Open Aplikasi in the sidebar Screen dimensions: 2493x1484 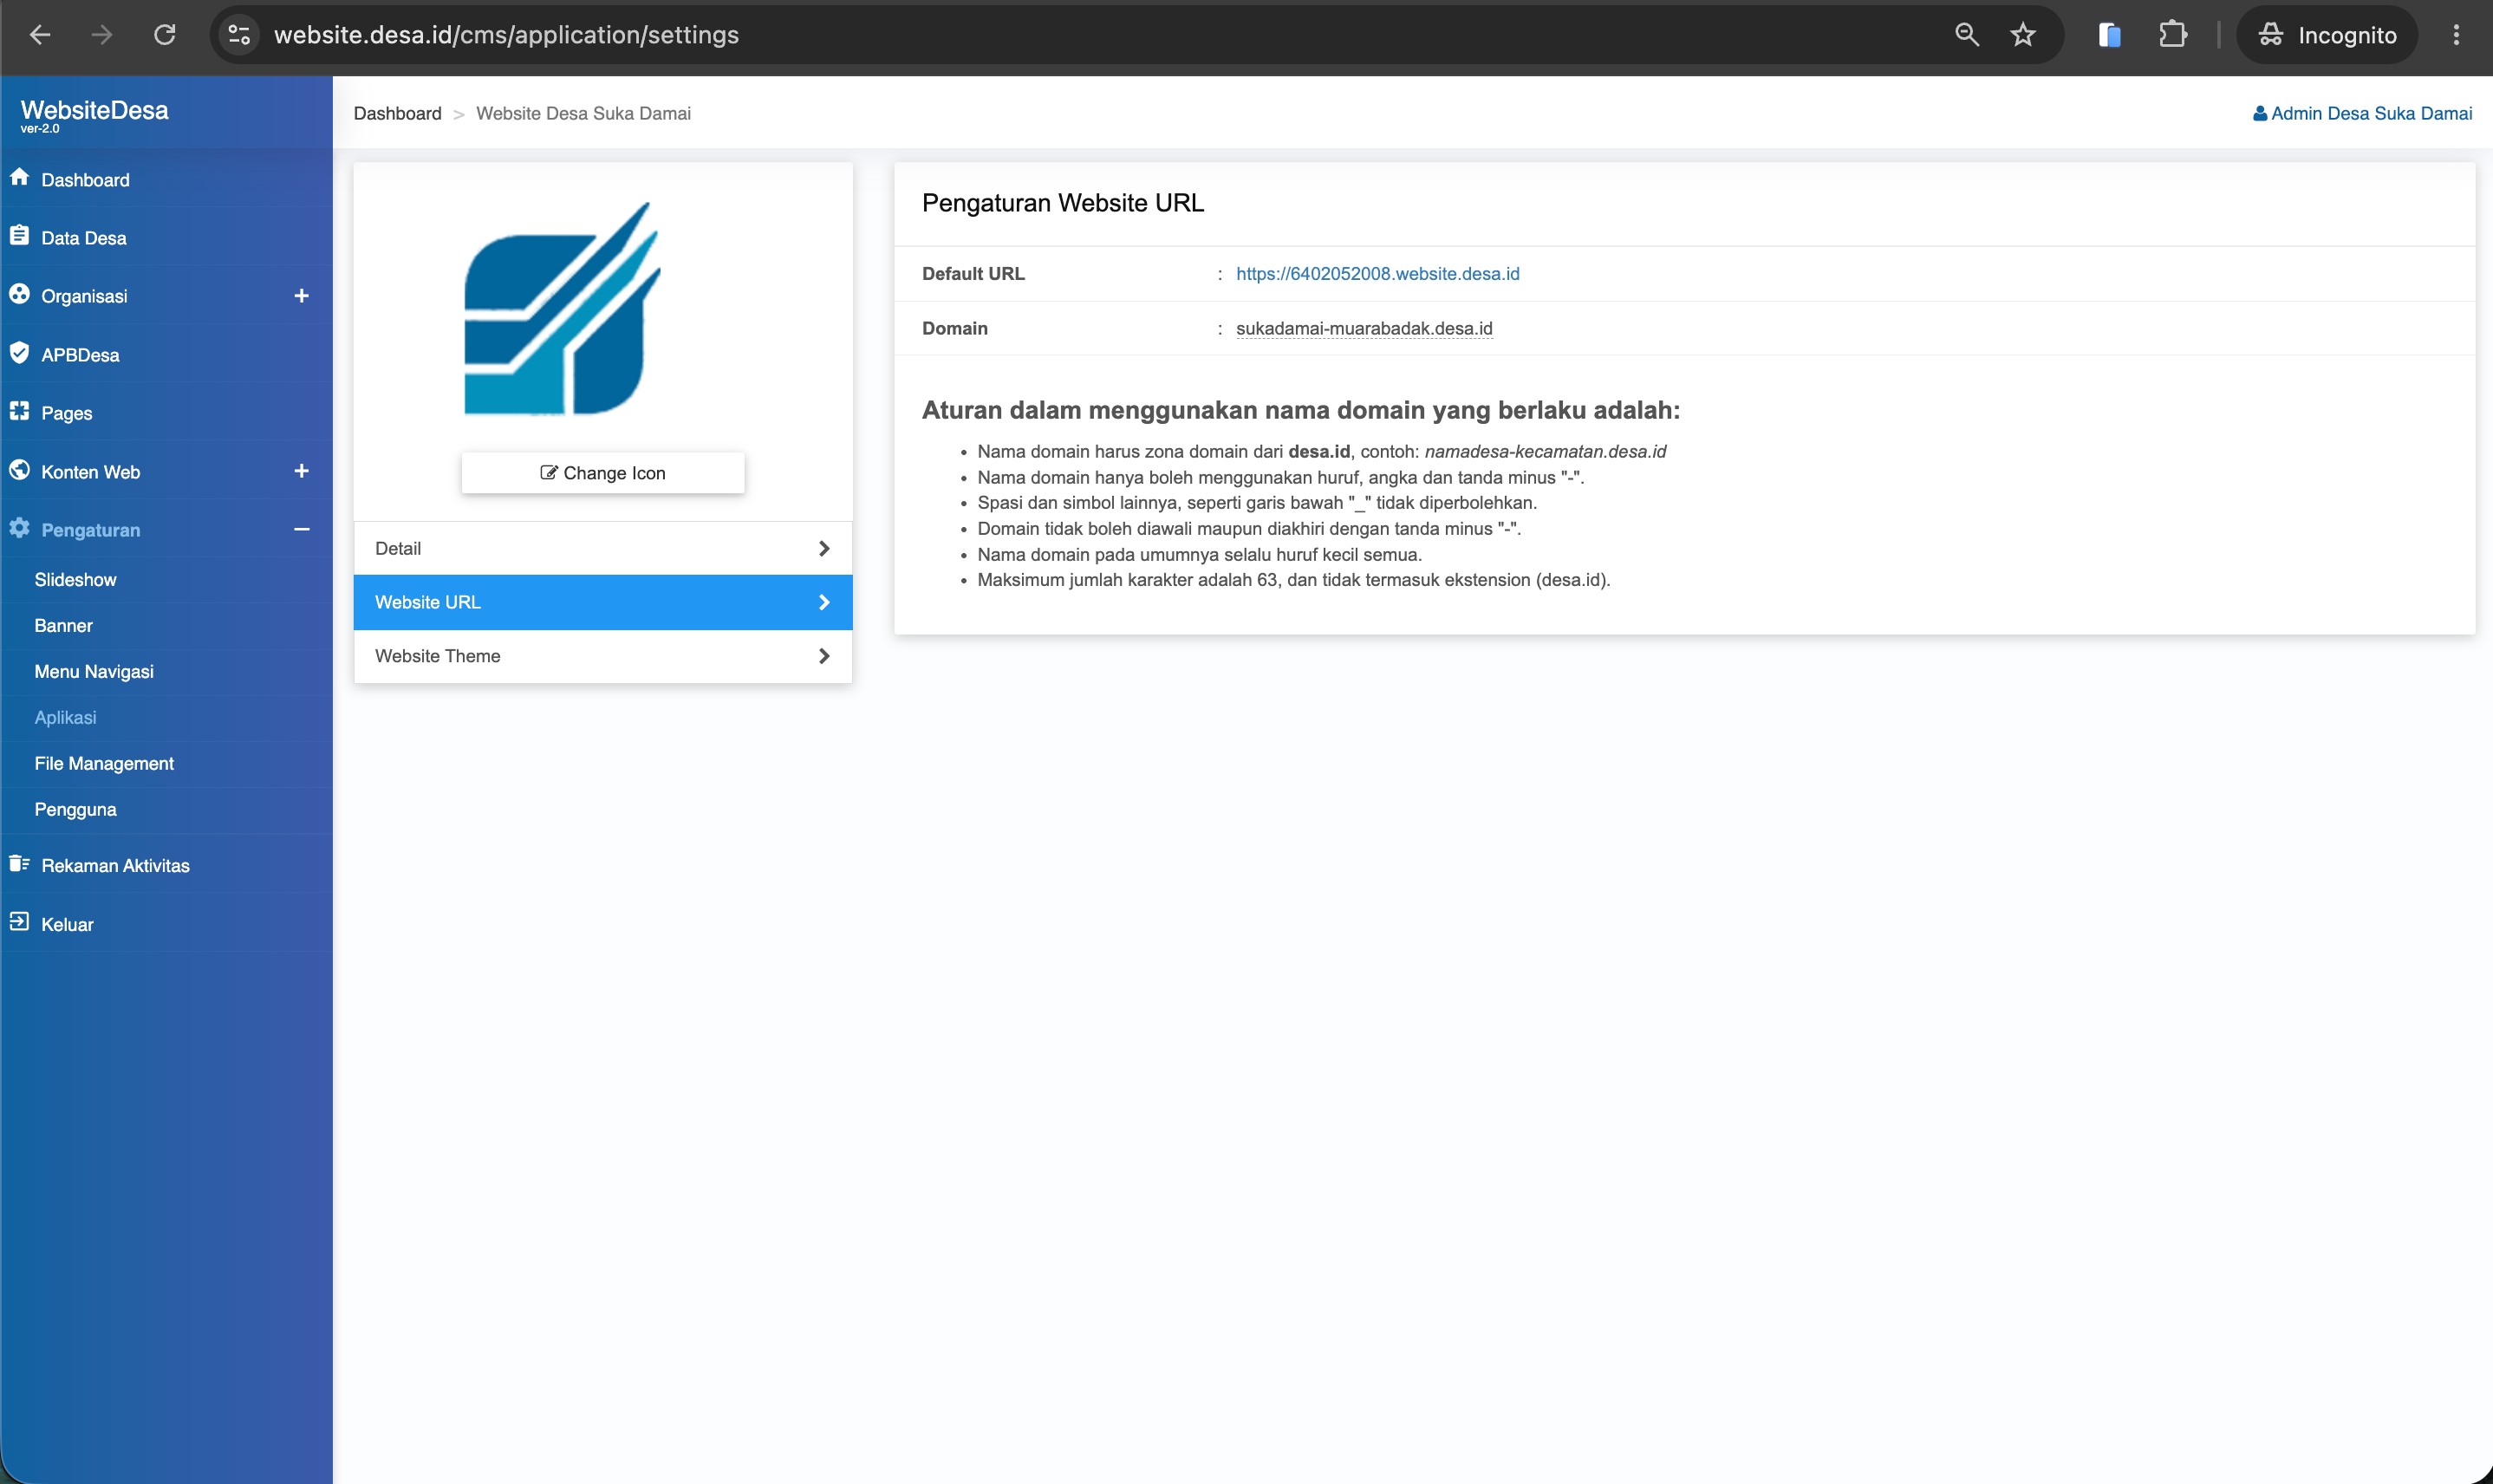(x=65, y=718)
